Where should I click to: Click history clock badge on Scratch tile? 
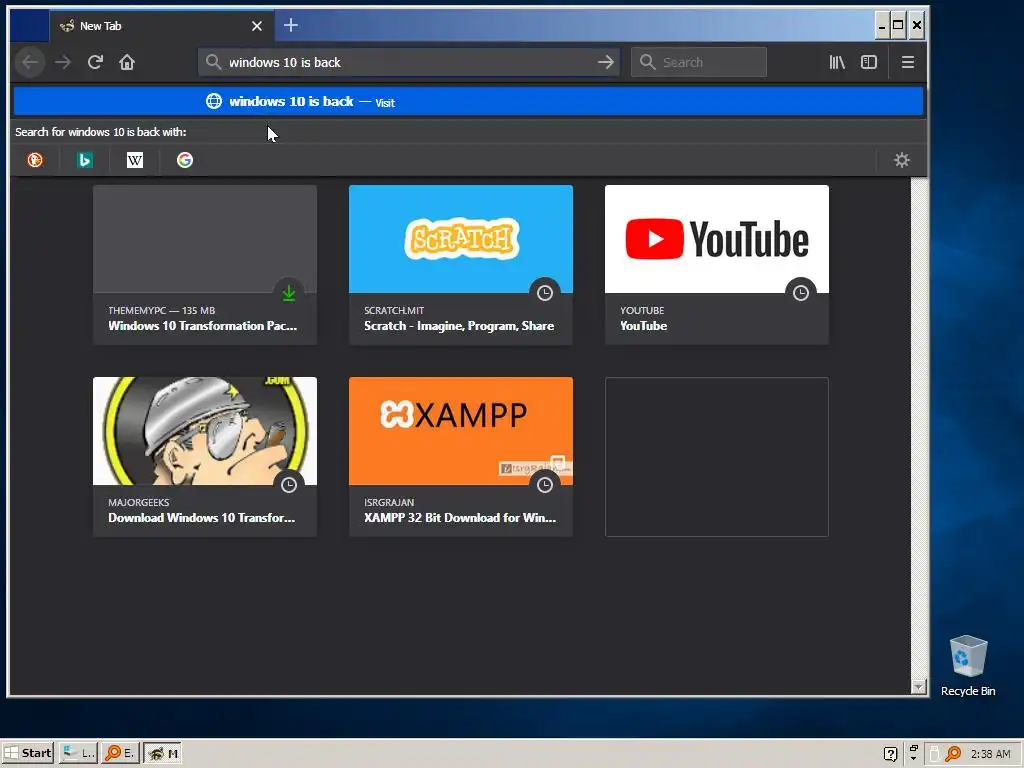[545, 293]
